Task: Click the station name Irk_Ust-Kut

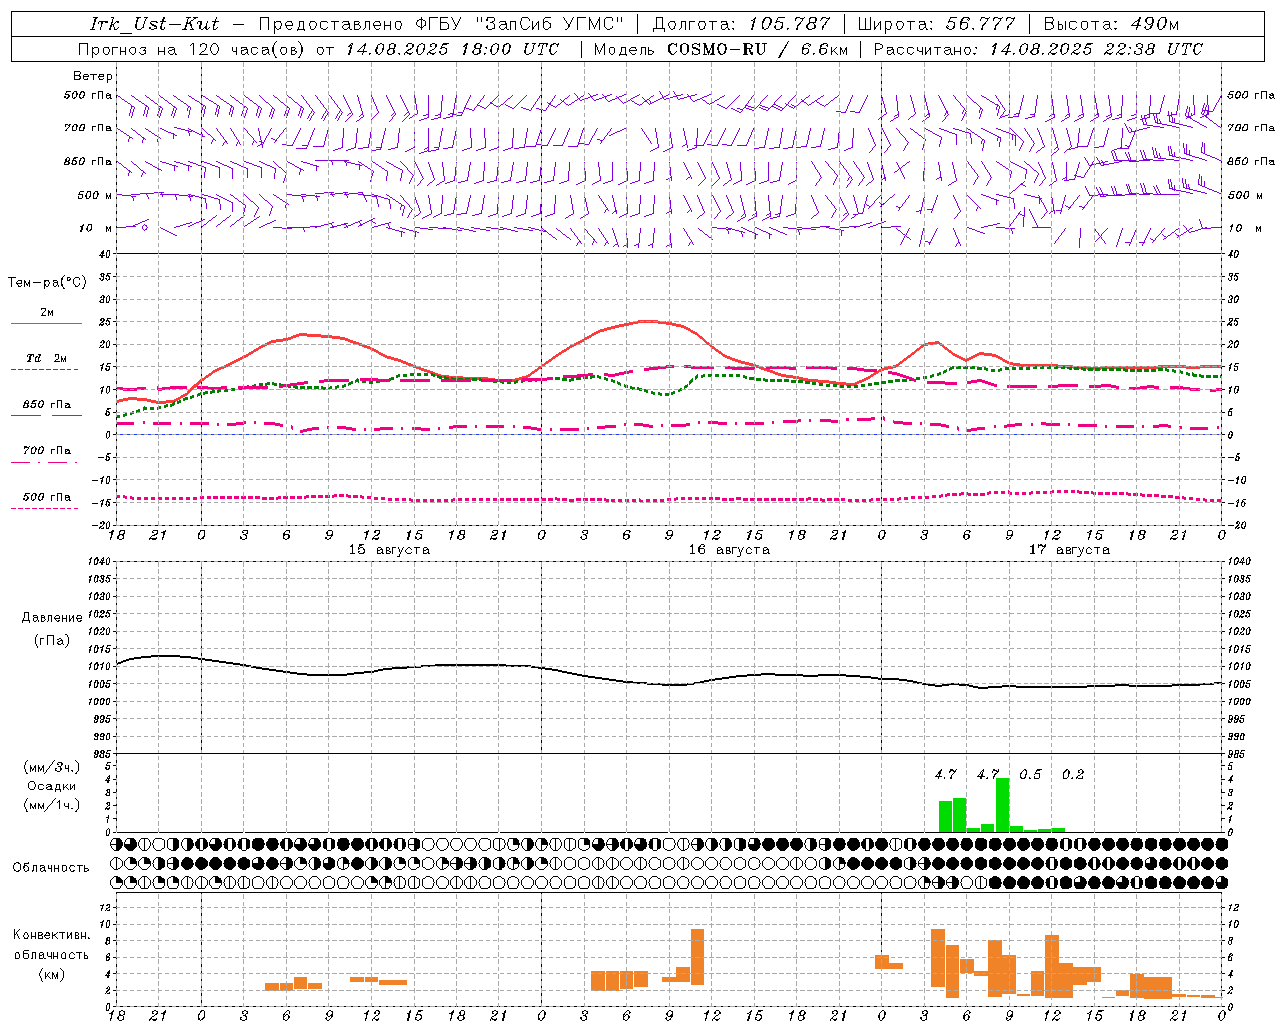Action: point(155,24)
